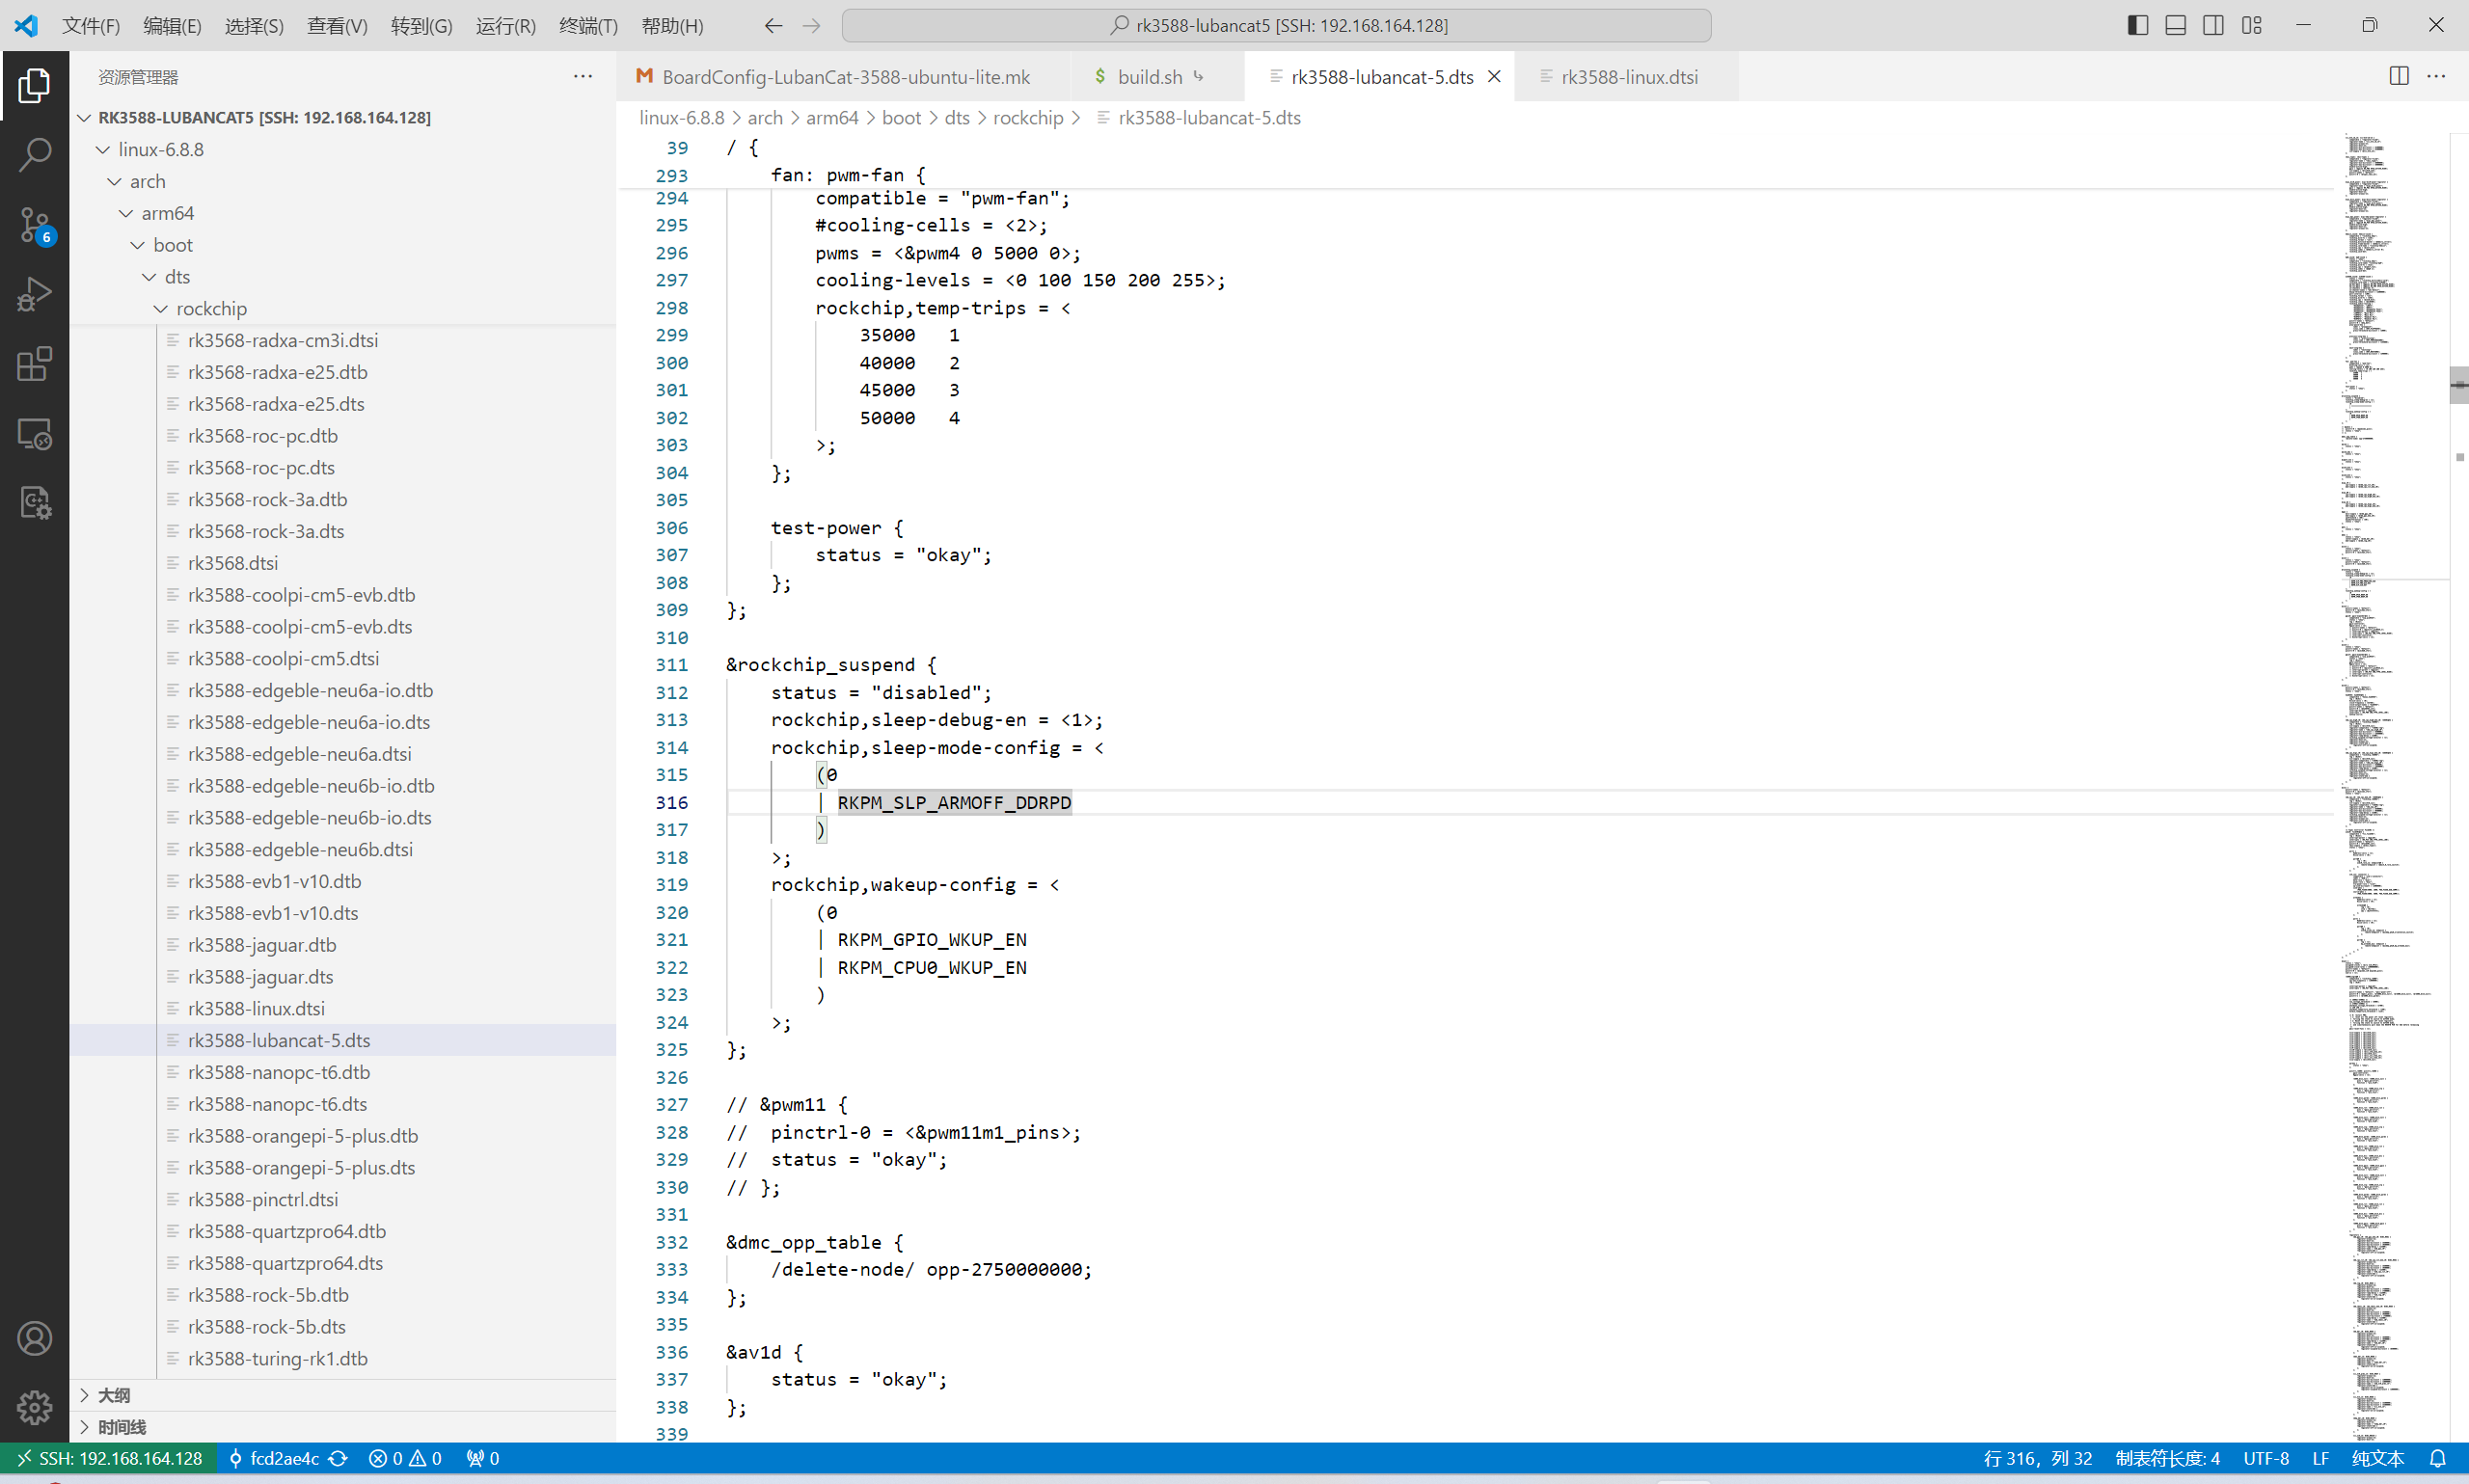Open Run and Debug view
Screen dimensions: 2469x1484
34,294
